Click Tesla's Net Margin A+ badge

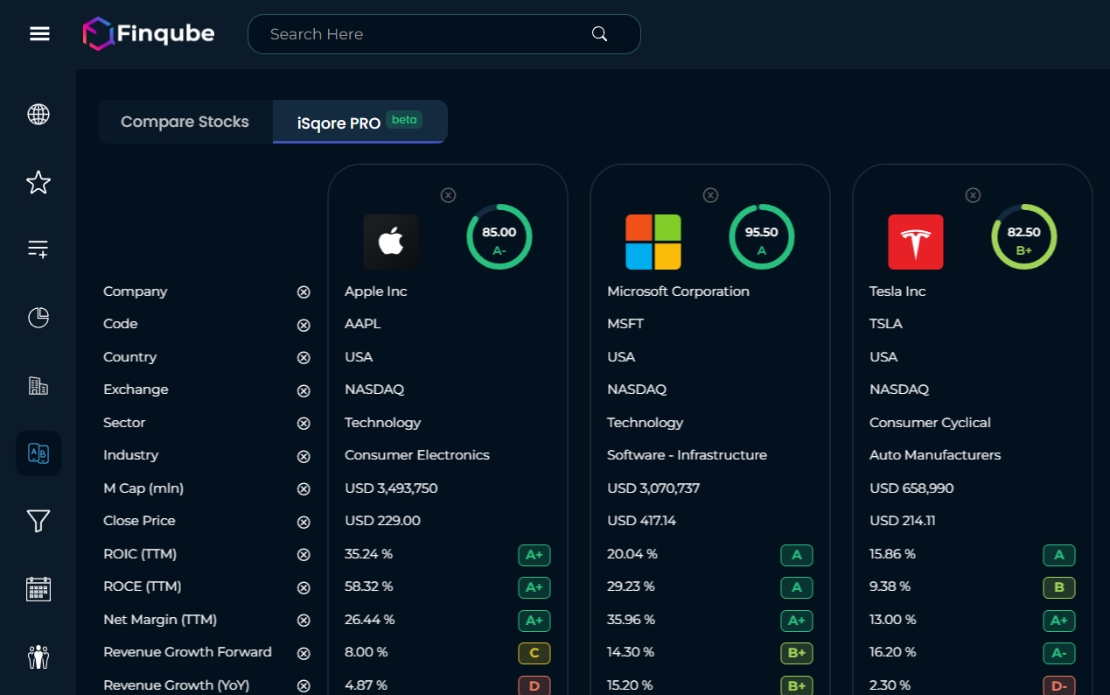[1059, 621]
